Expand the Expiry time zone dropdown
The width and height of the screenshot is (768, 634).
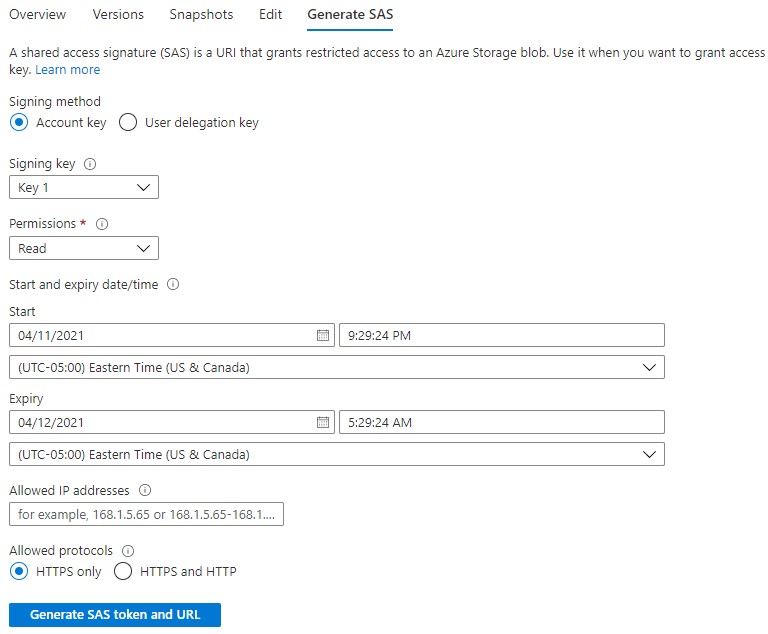click(x=336, y=454)
